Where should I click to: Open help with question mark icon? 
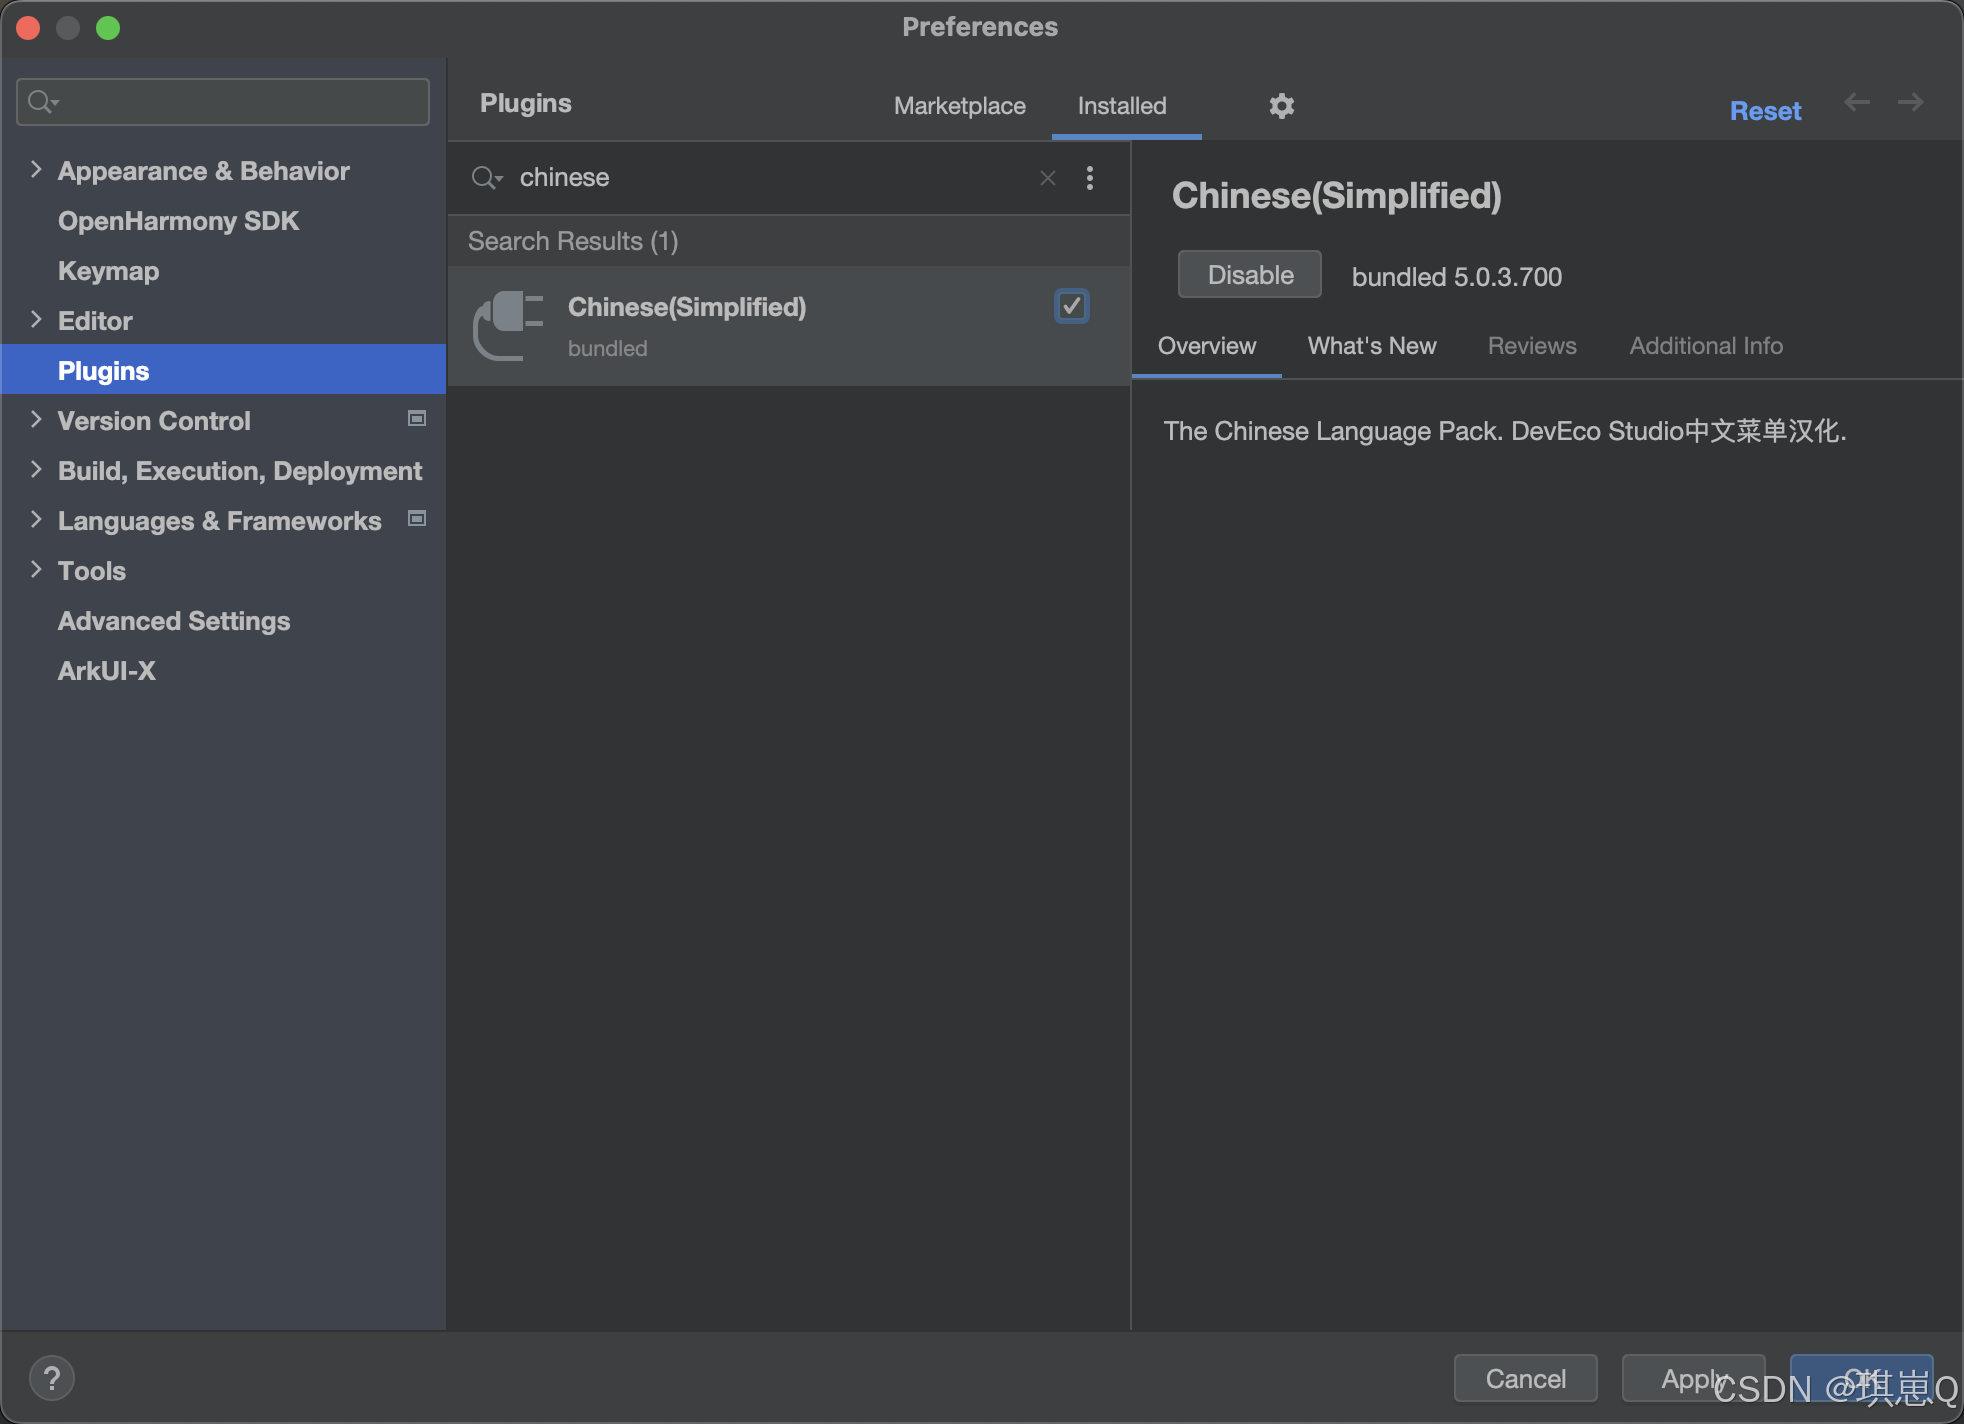pyautogui.click(x=52, y=1378)
